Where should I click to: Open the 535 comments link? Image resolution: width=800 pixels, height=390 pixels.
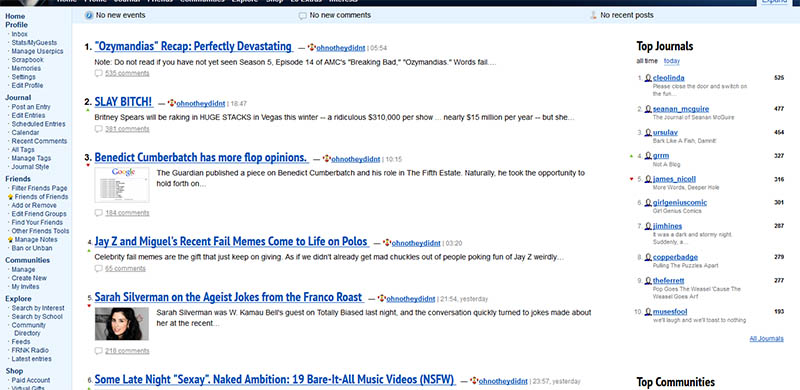[127, 74]
